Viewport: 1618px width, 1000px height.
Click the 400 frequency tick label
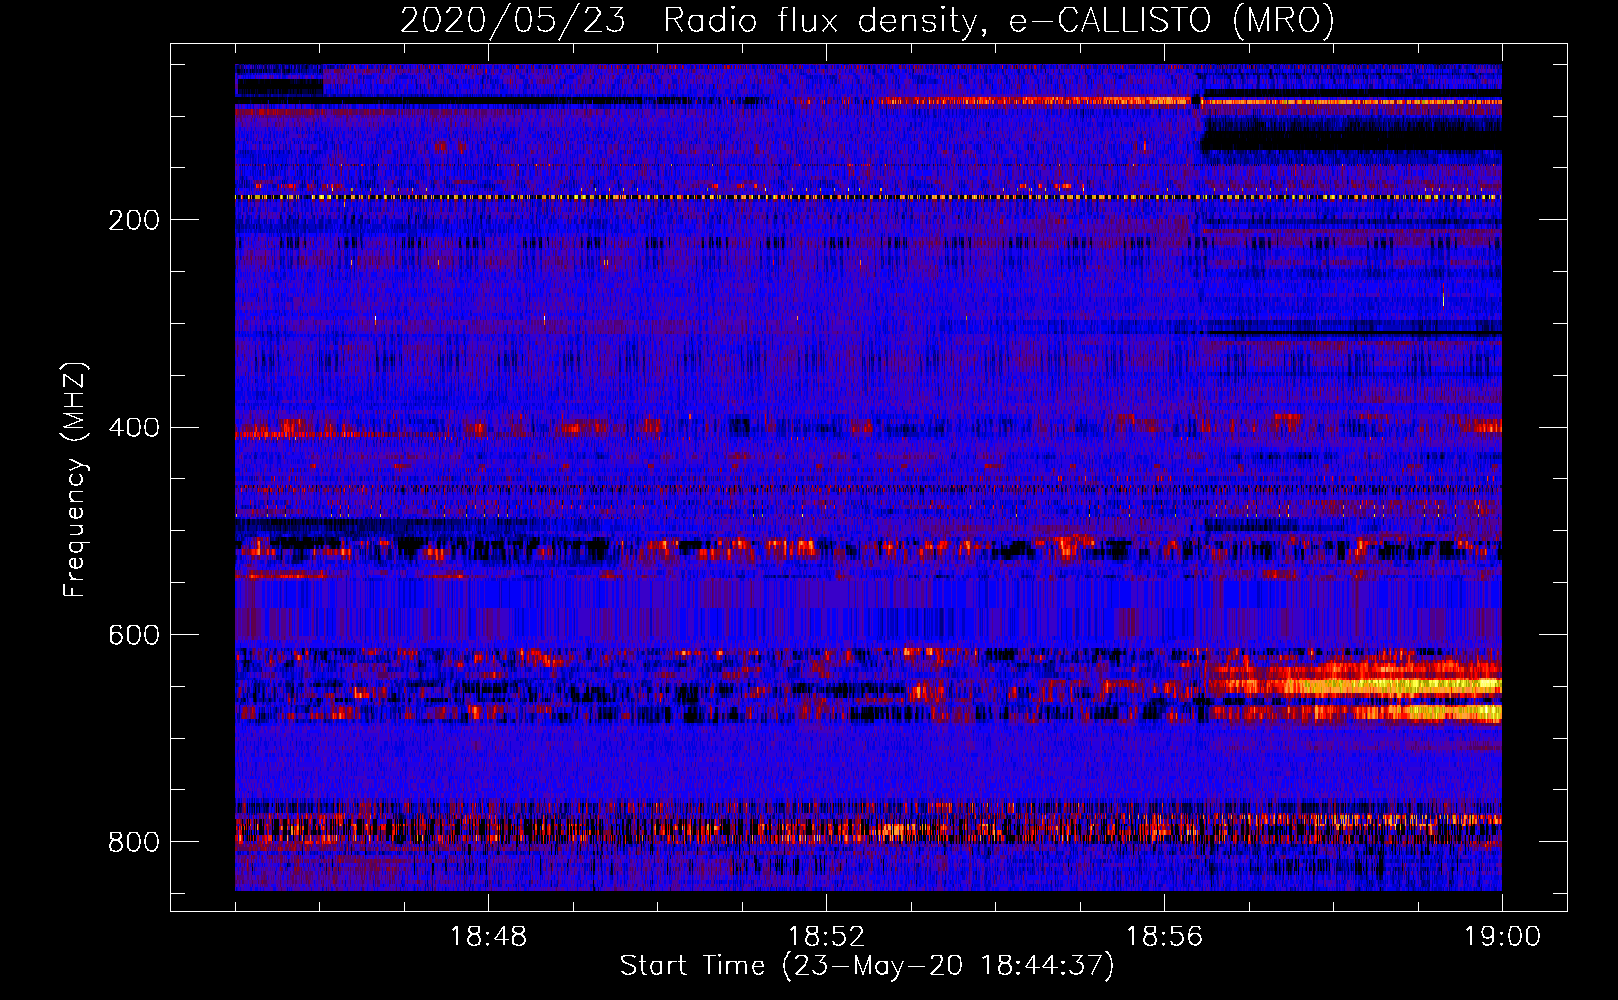tap(134, 428)
